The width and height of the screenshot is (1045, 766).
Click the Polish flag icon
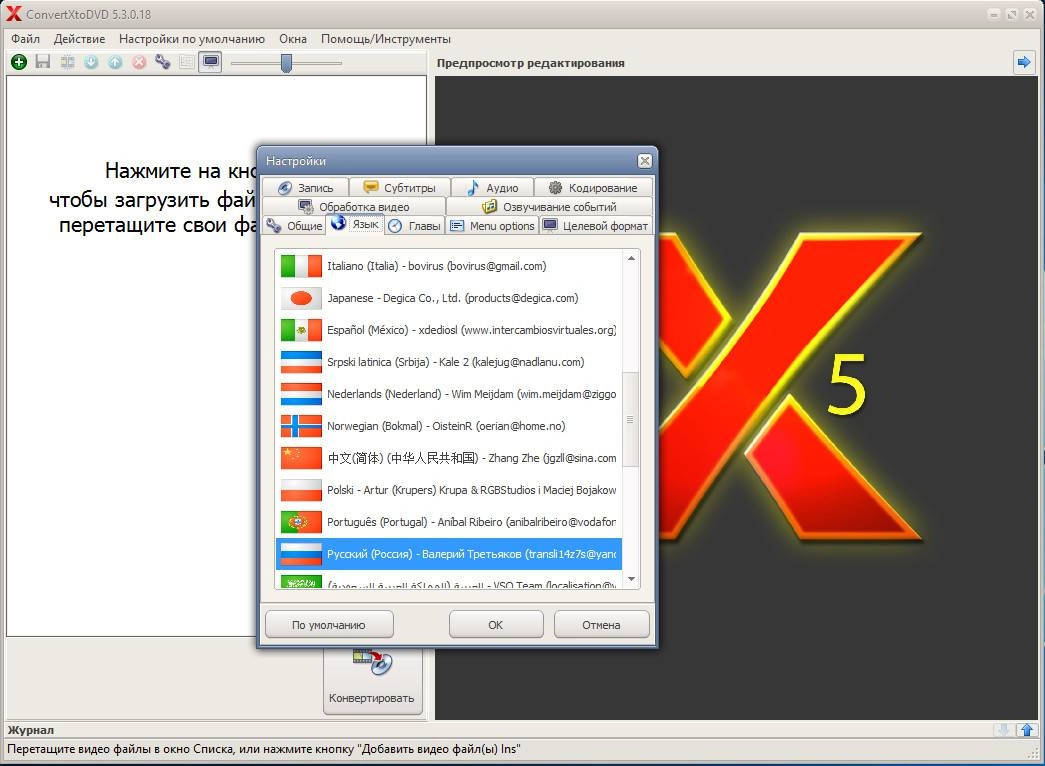tap(301, 490)
